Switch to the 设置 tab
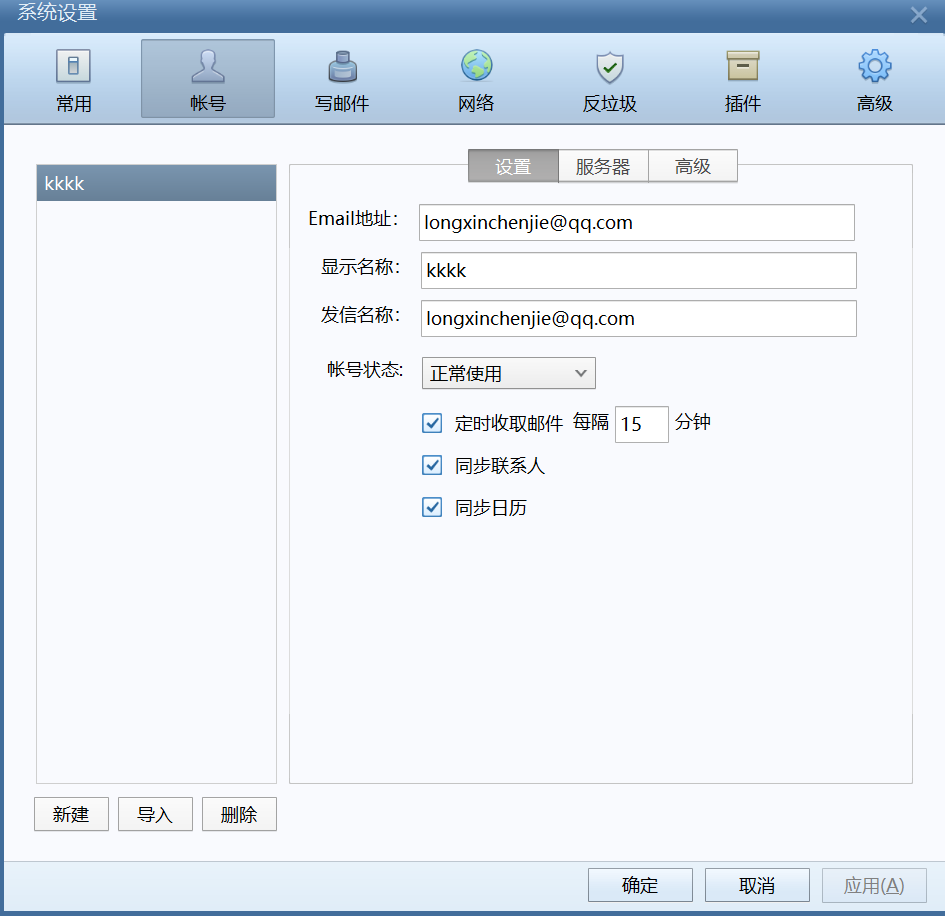Image resolution: width=945 pixels, height=916 pixels. pos(513,166)
